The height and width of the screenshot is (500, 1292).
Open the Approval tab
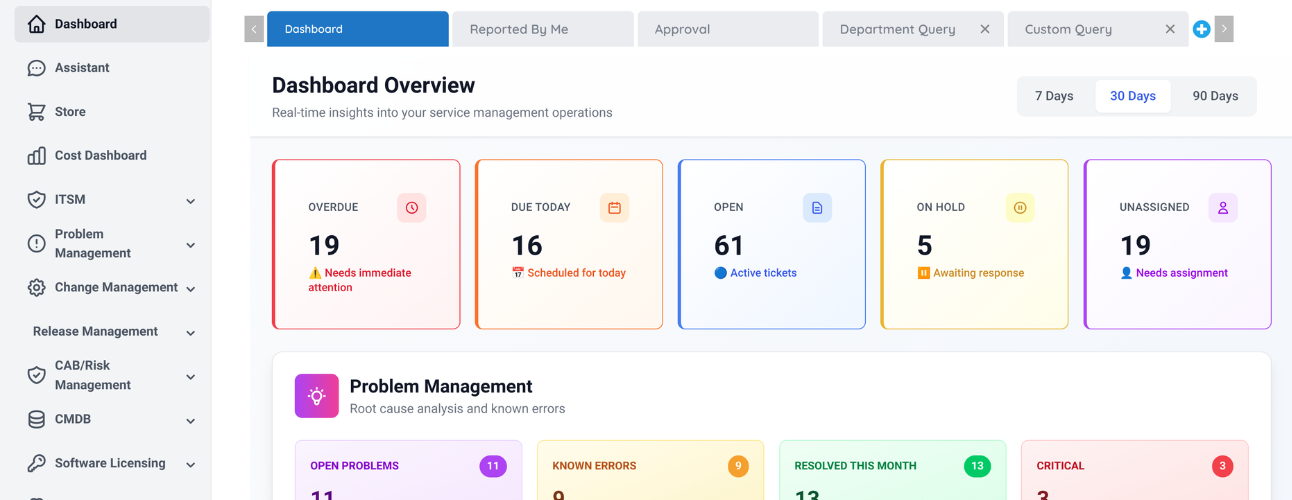(x=727, y=29)
